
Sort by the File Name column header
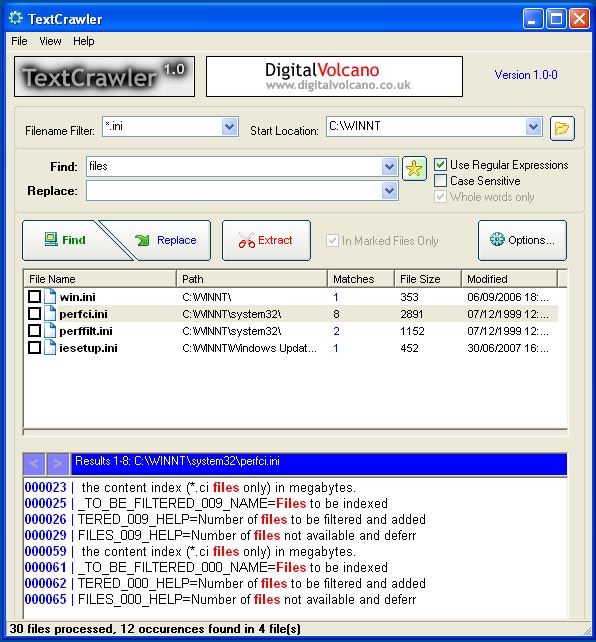point(100,279)
